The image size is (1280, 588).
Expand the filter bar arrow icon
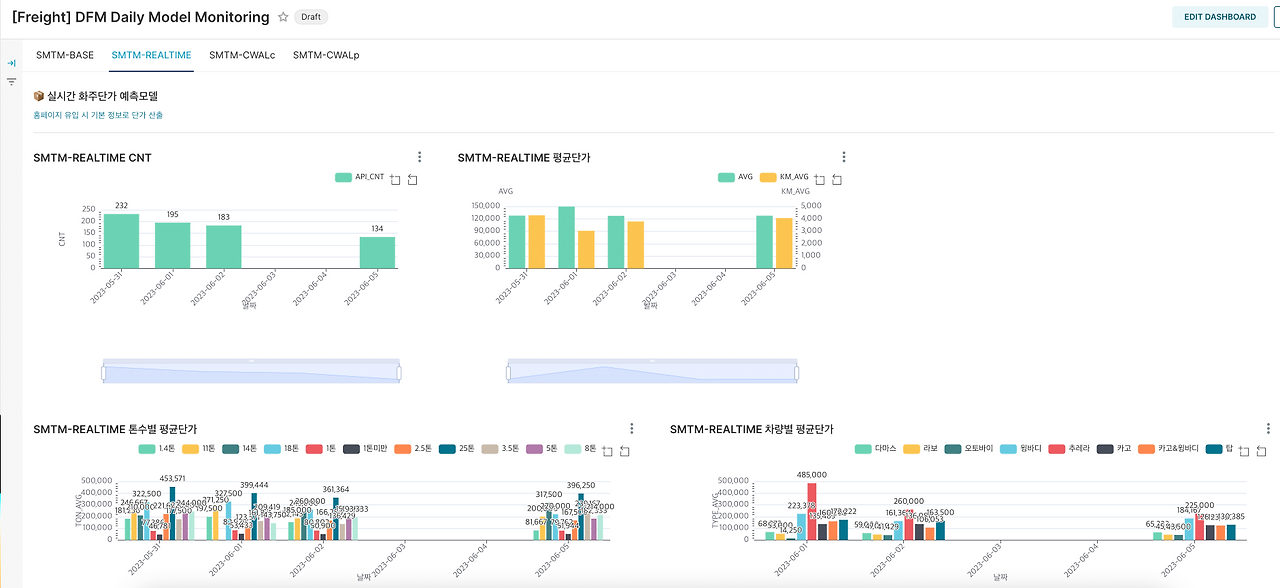tap(12, 63)
